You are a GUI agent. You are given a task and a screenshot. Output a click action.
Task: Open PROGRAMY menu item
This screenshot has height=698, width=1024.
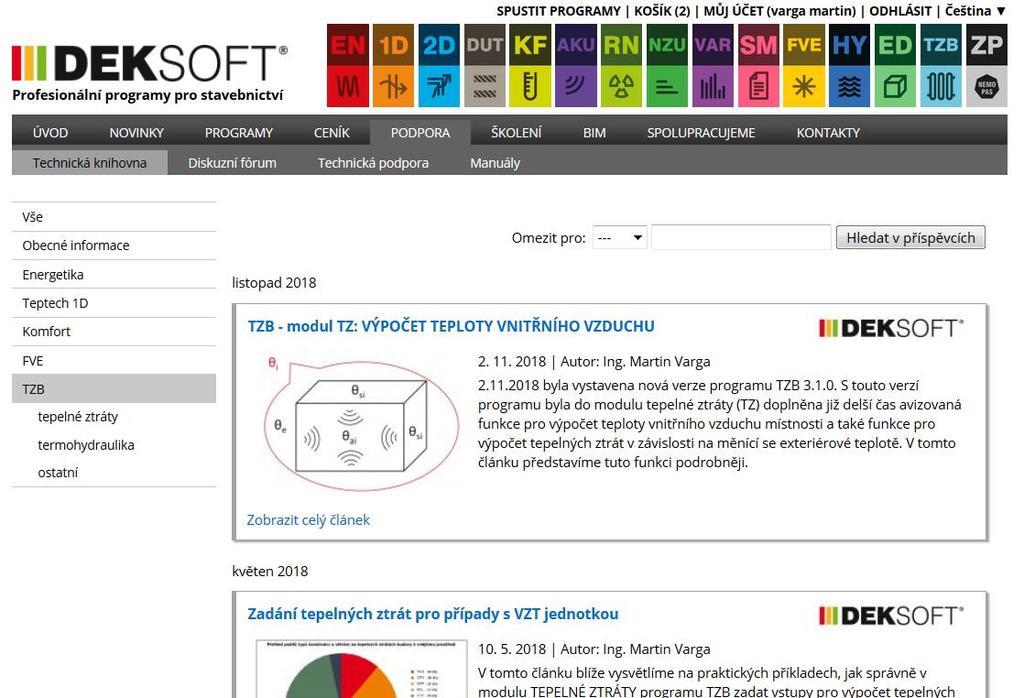pyautogui.click(x=239, y=133)
